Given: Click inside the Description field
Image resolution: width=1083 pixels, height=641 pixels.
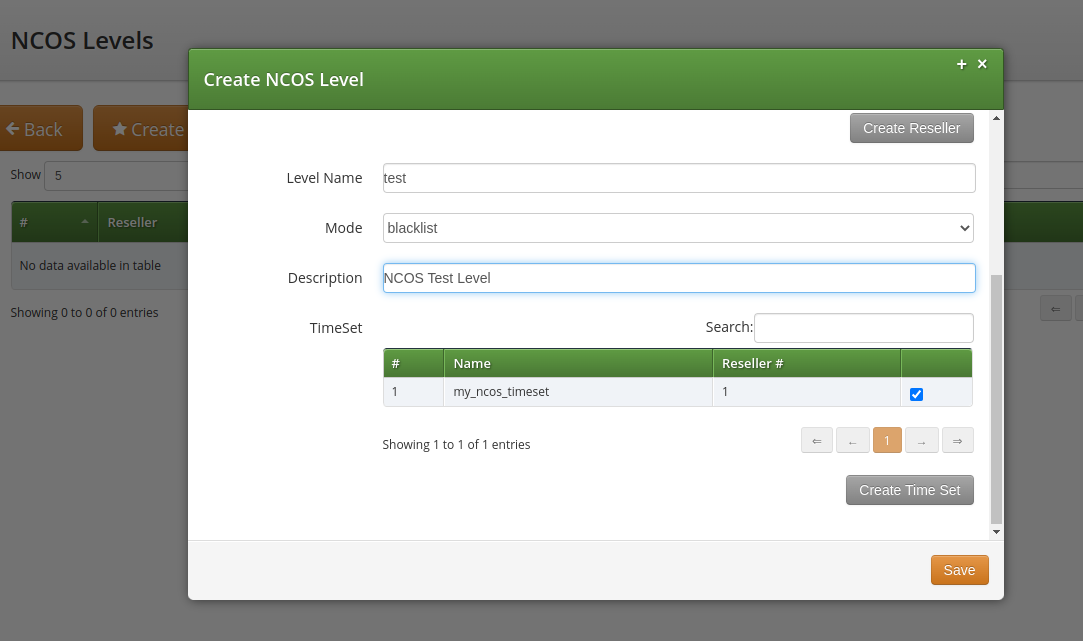Looking at the screenshot, I should 678,278.
